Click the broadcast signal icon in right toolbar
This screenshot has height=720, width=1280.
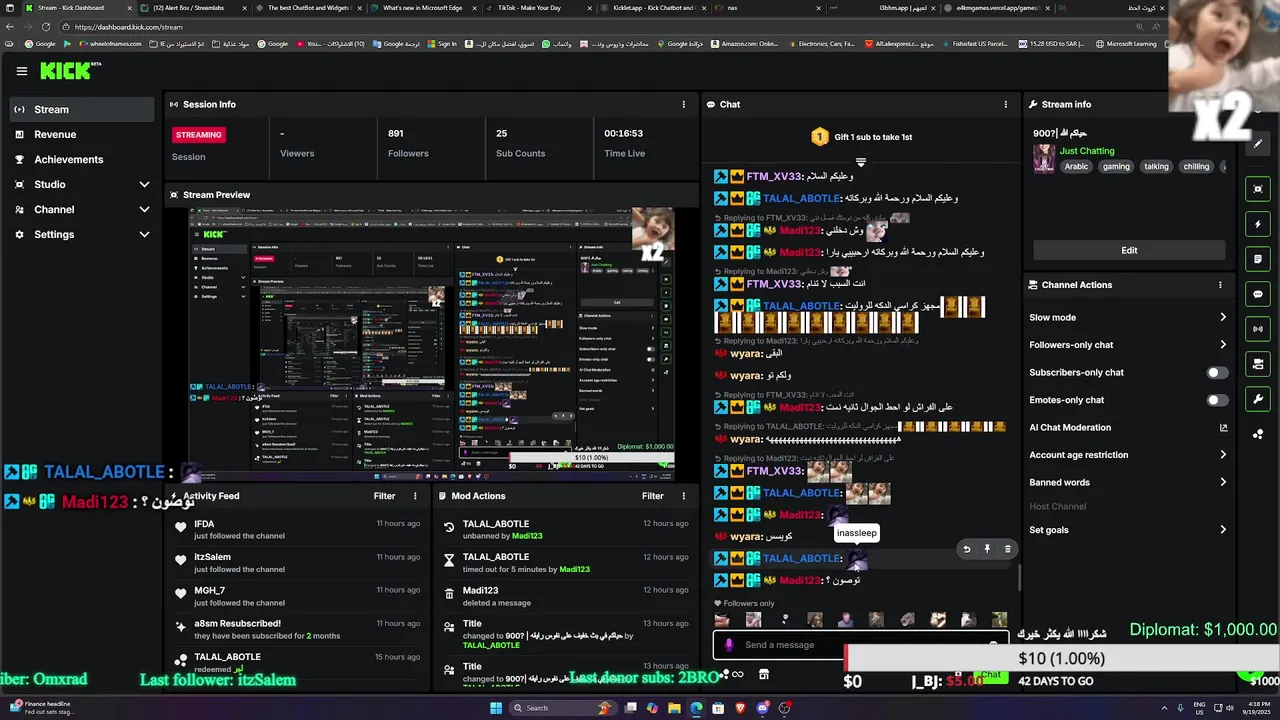[1258, 329]
